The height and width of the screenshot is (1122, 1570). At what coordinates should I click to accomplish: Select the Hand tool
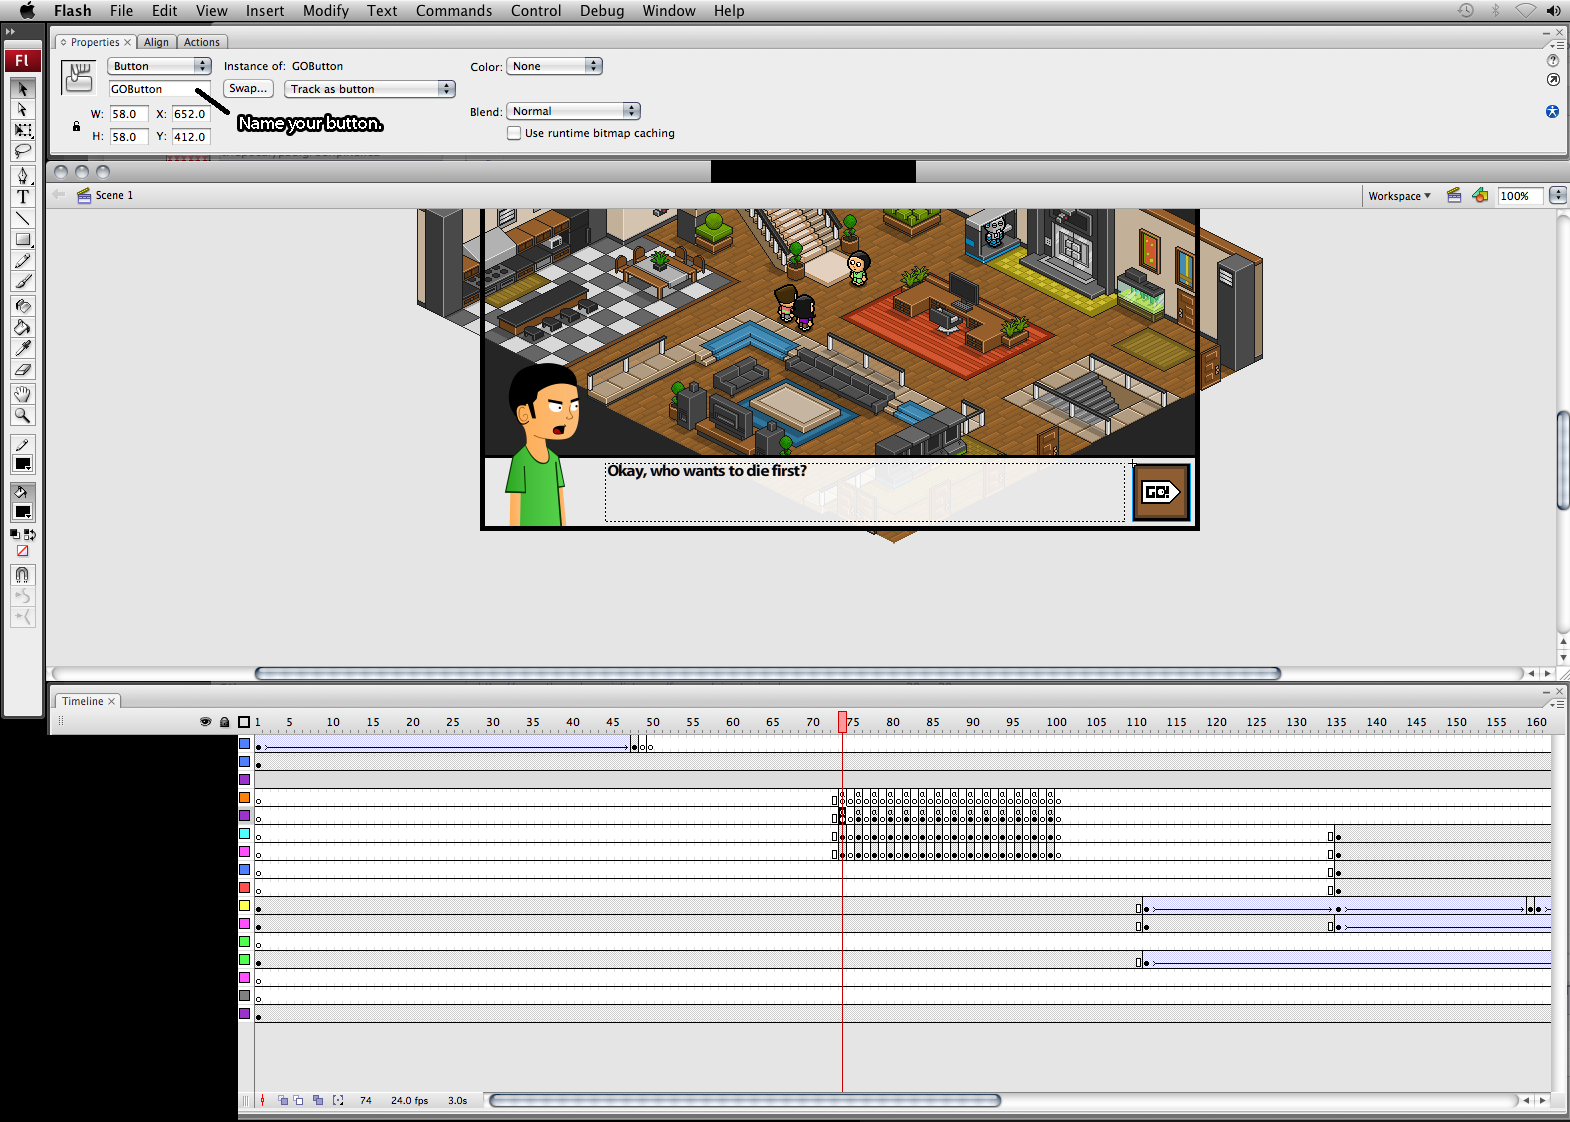coord(23,394)
